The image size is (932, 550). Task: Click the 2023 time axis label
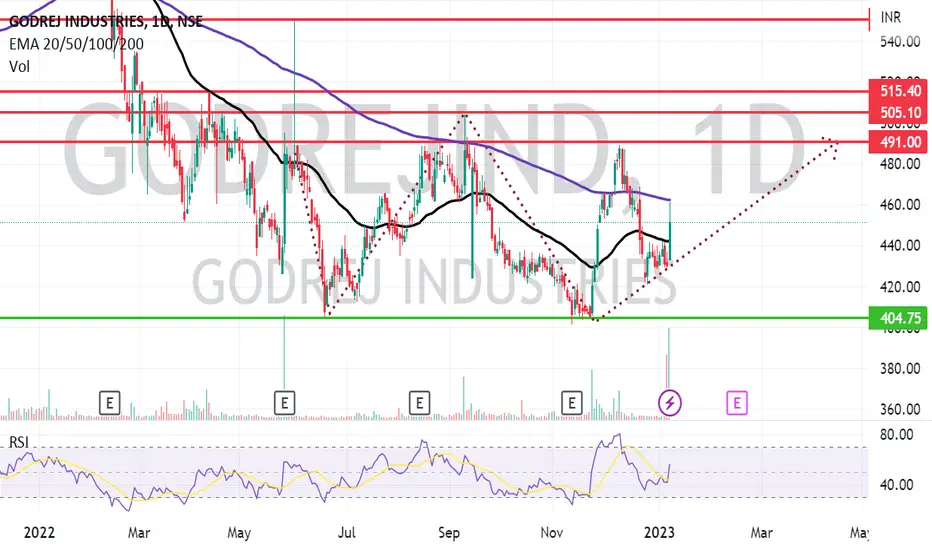point(659,532)
